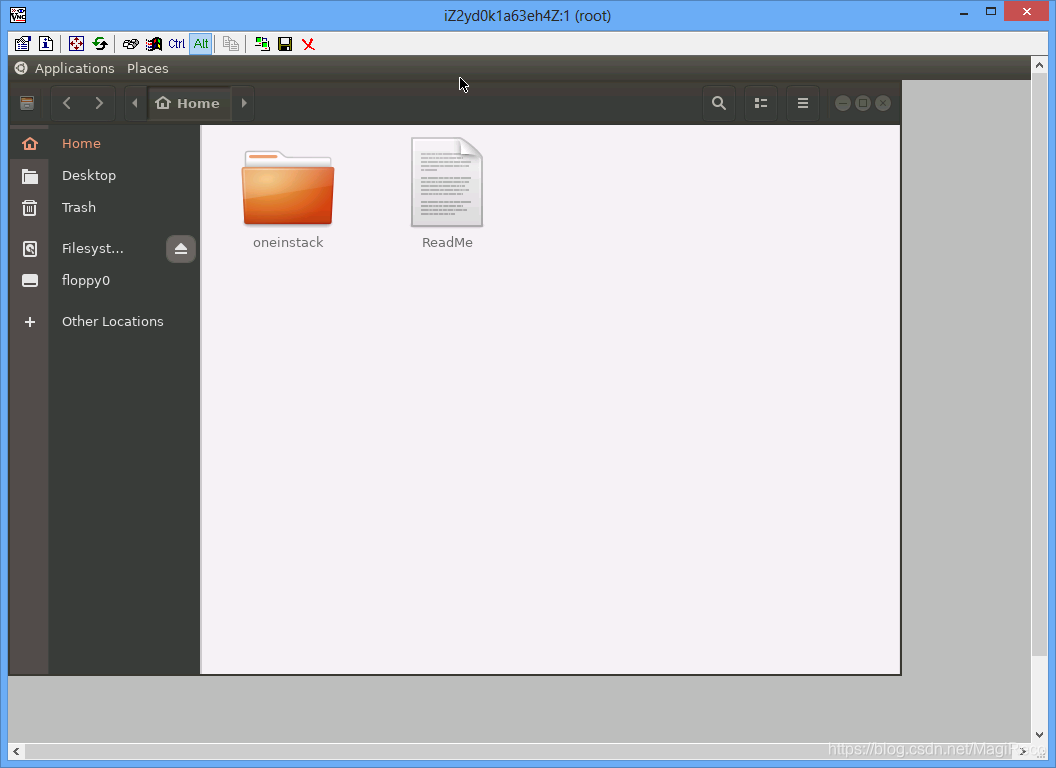The image size is (1056, 768).
Task: Show VNC connection info icon
Action: [x=46, y=44]
